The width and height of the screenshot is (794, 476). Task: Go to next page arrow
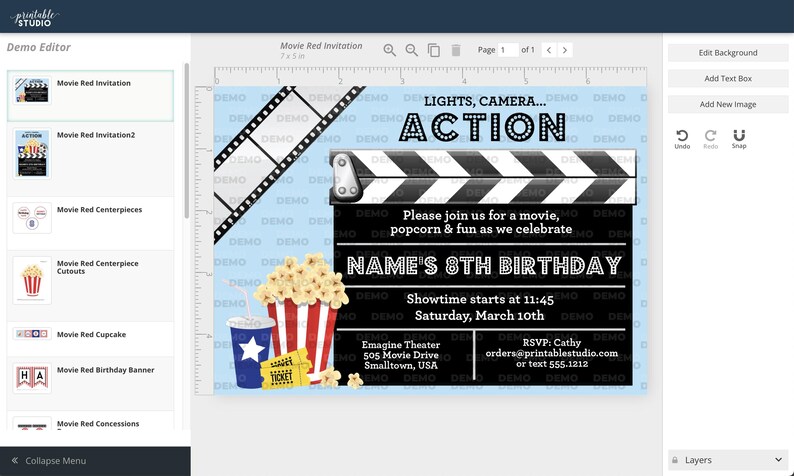[x=565, y=50]
